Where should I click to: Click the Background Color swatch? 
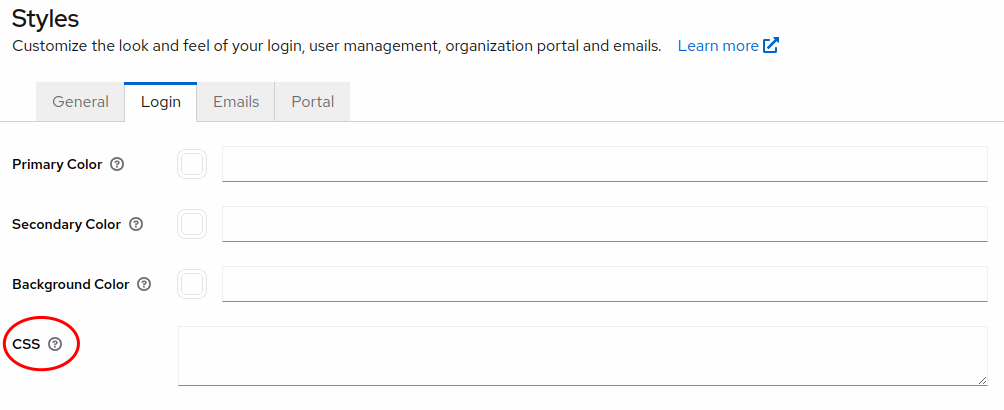[192, 284]
